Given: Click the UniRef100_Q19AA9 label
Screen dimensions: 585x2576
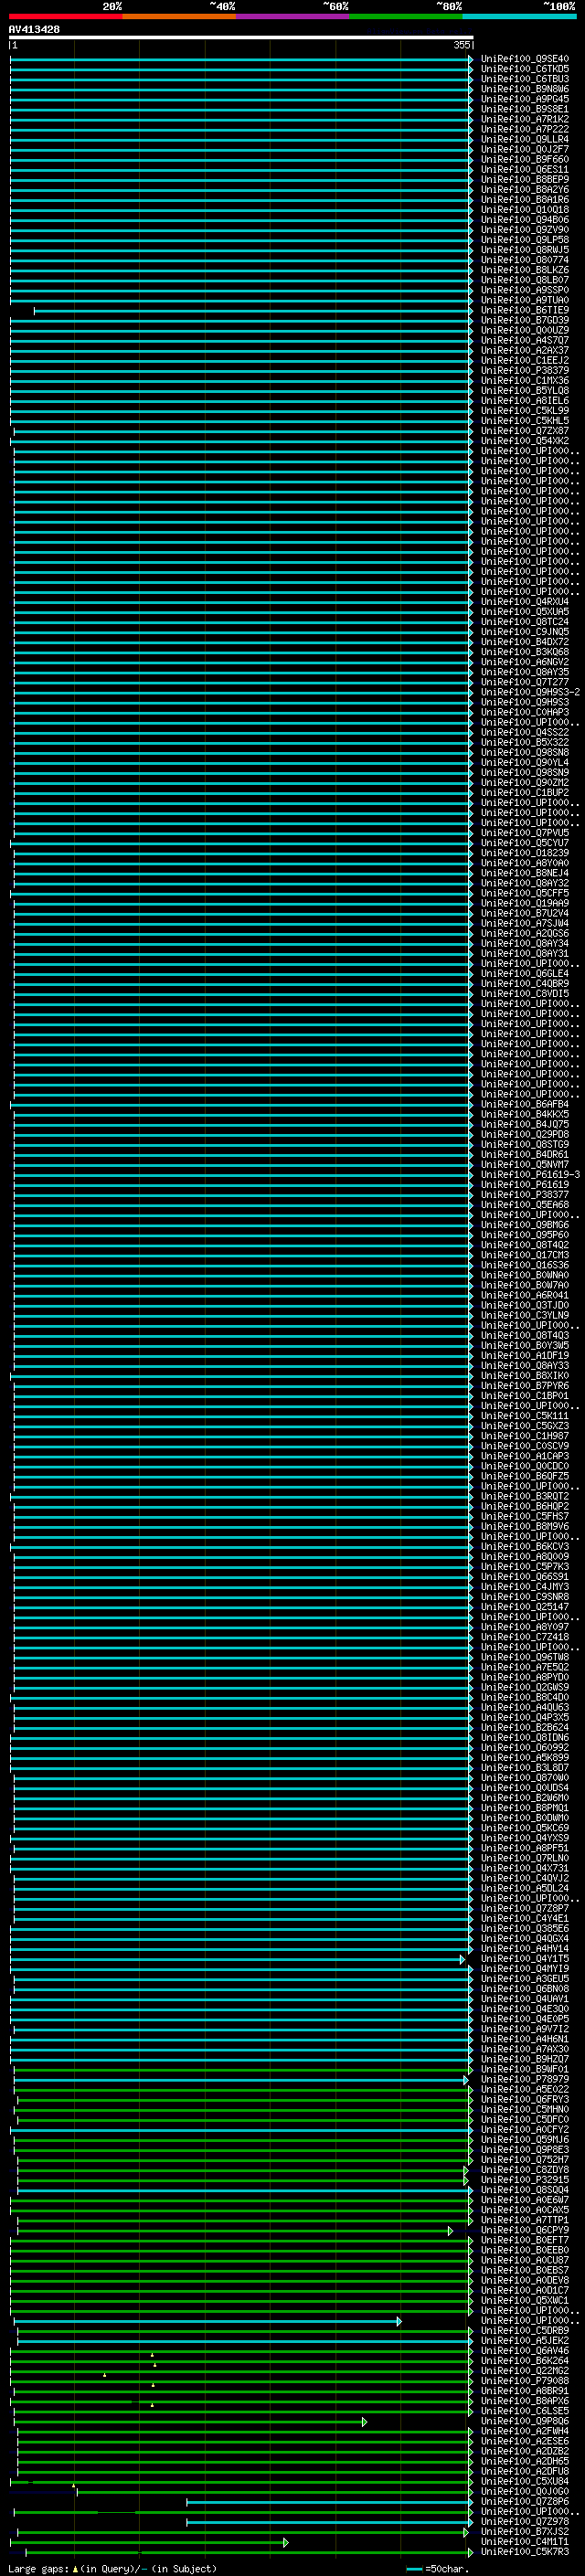Looking at the screenshot, I should point(525,903).
